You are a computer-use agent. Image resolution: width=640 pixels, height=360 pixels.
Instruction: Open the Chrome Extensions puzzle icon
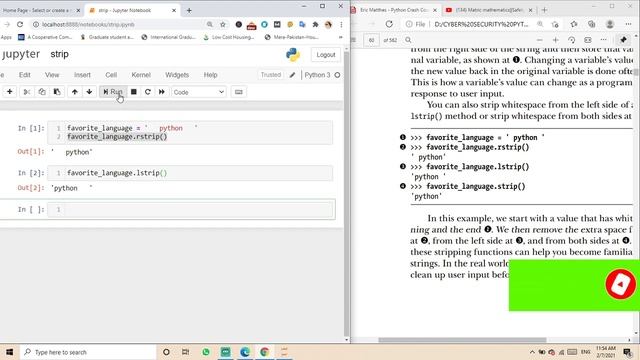coord(315,24)
